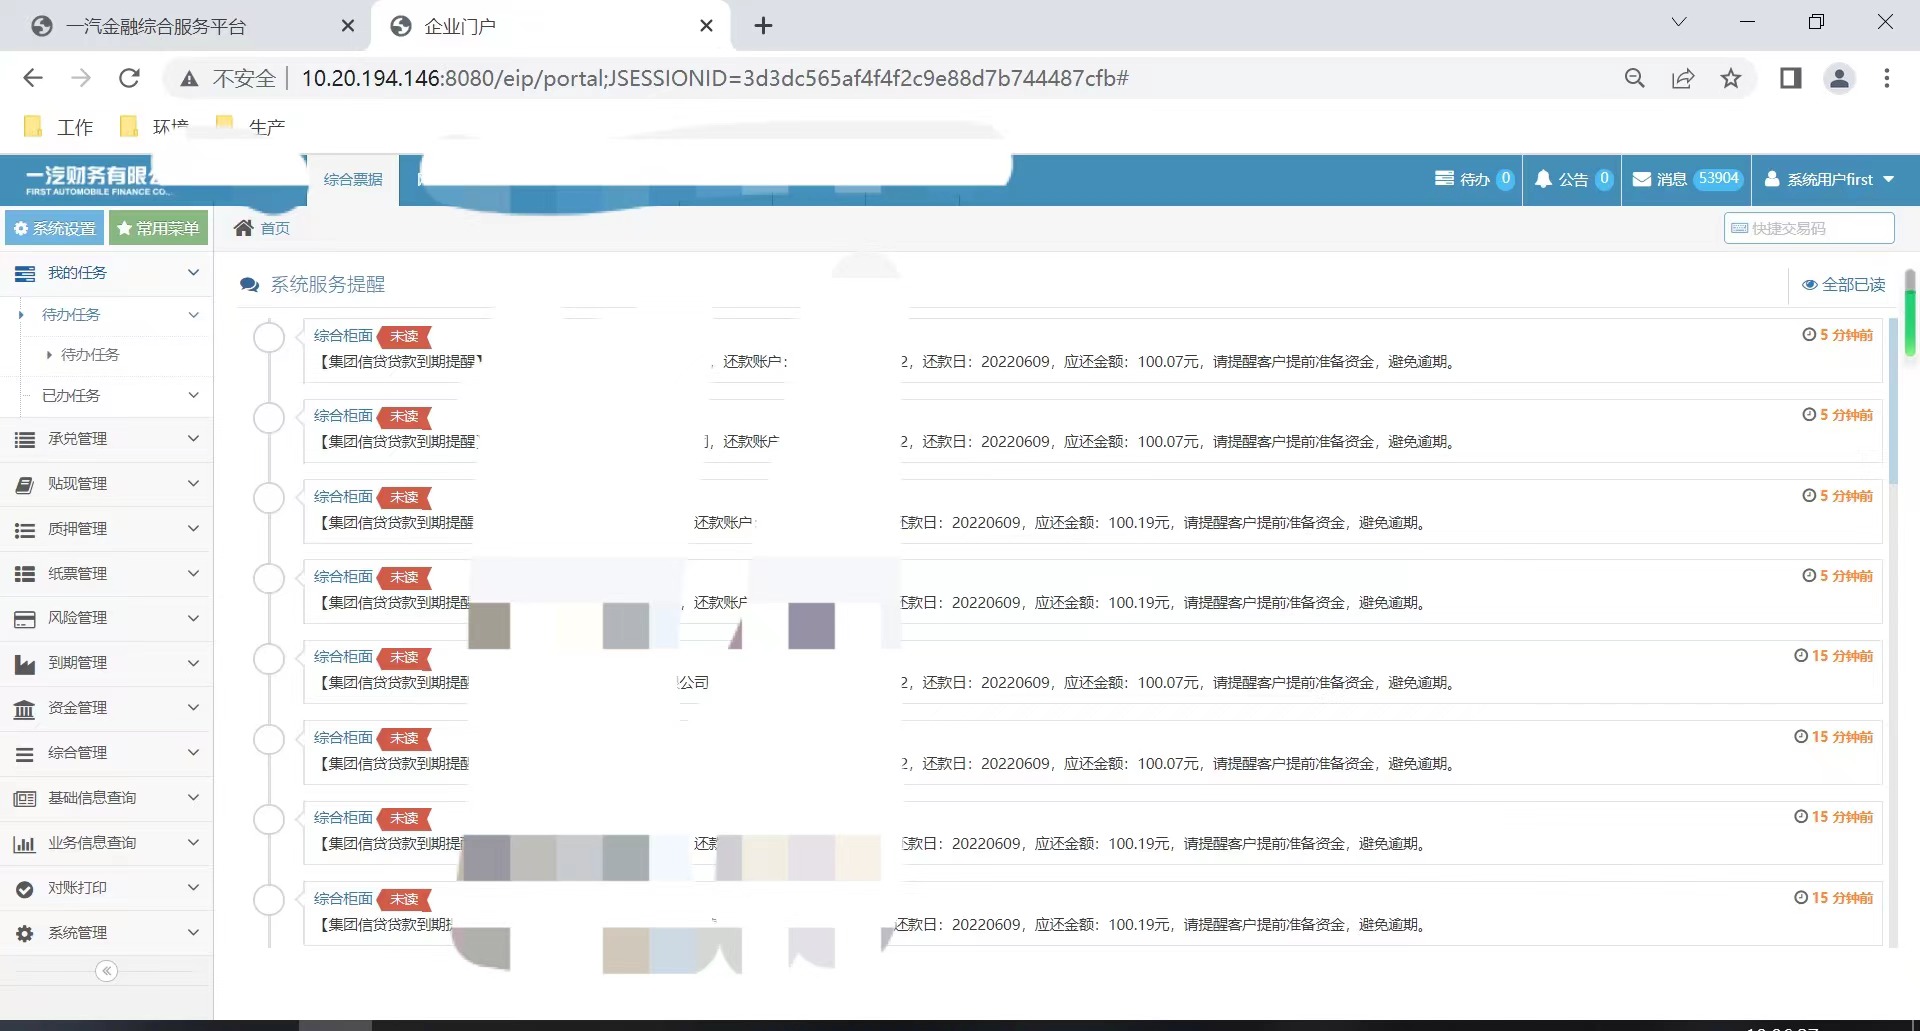The height and width of the screenshot is (1031, 1920).
Task: Collapse the 我的任务 menu chevron
Action: pos(193,273)
